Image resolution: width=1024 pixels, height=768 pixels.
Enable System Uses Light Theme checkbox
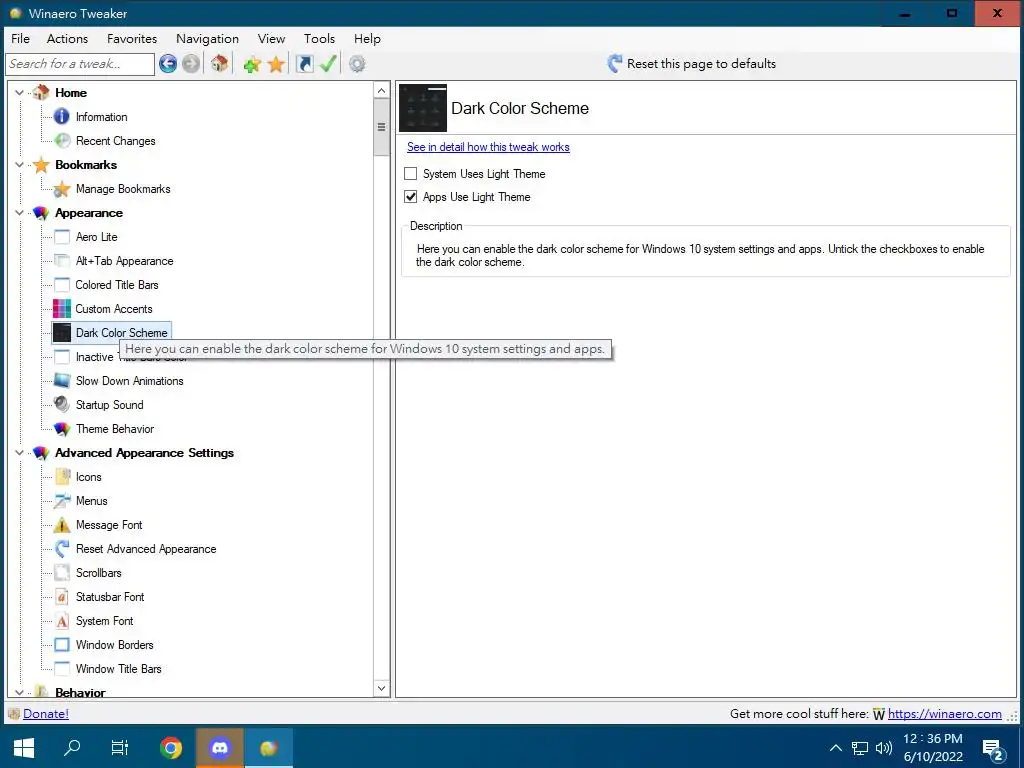410,174
